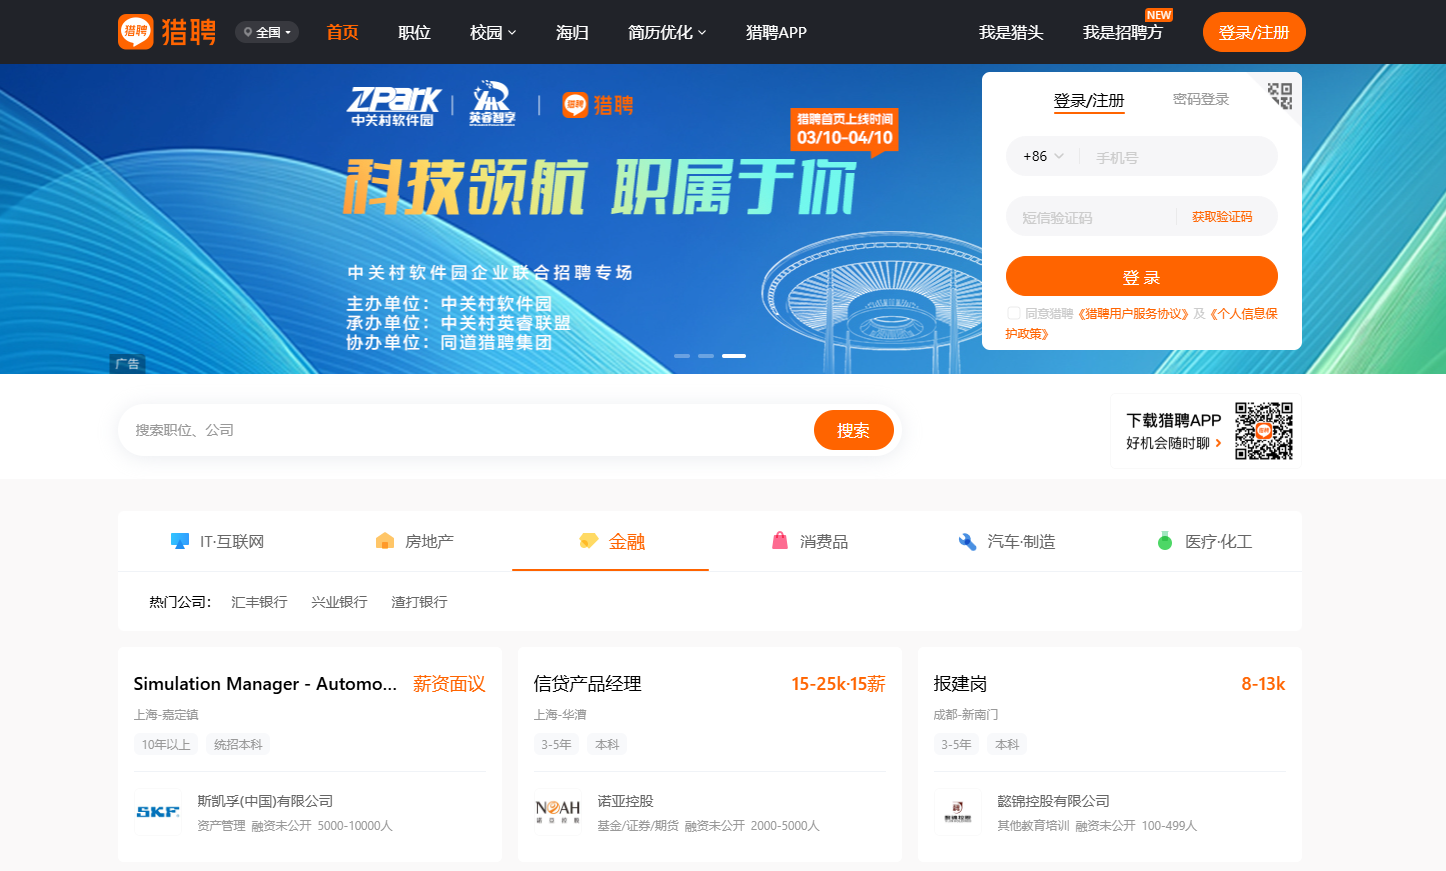The height and width of the screenshot is (871, 1446).
Task: Click the 汽车·制造 wrench icon
Action: pos(967,541)
